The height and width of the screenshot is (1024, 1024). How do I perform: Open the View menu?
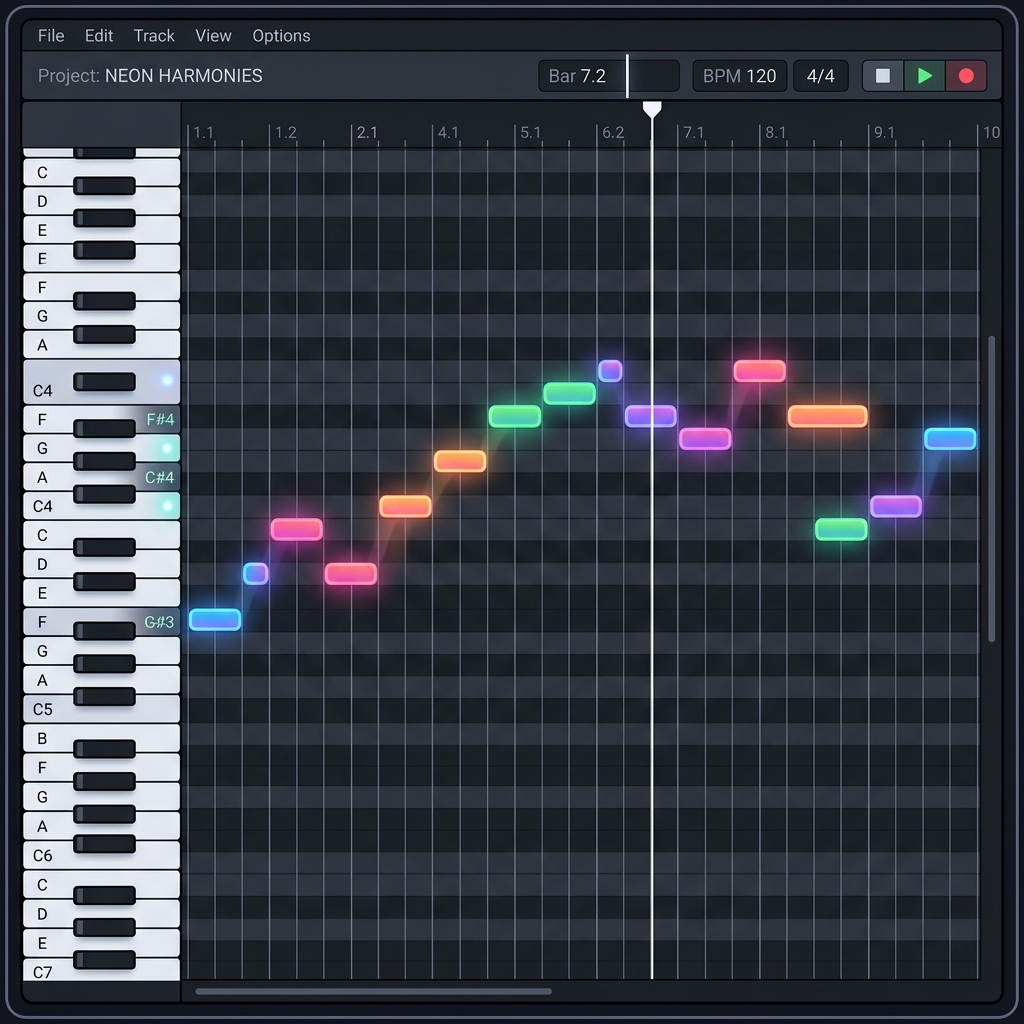click(x=213, y=35)
